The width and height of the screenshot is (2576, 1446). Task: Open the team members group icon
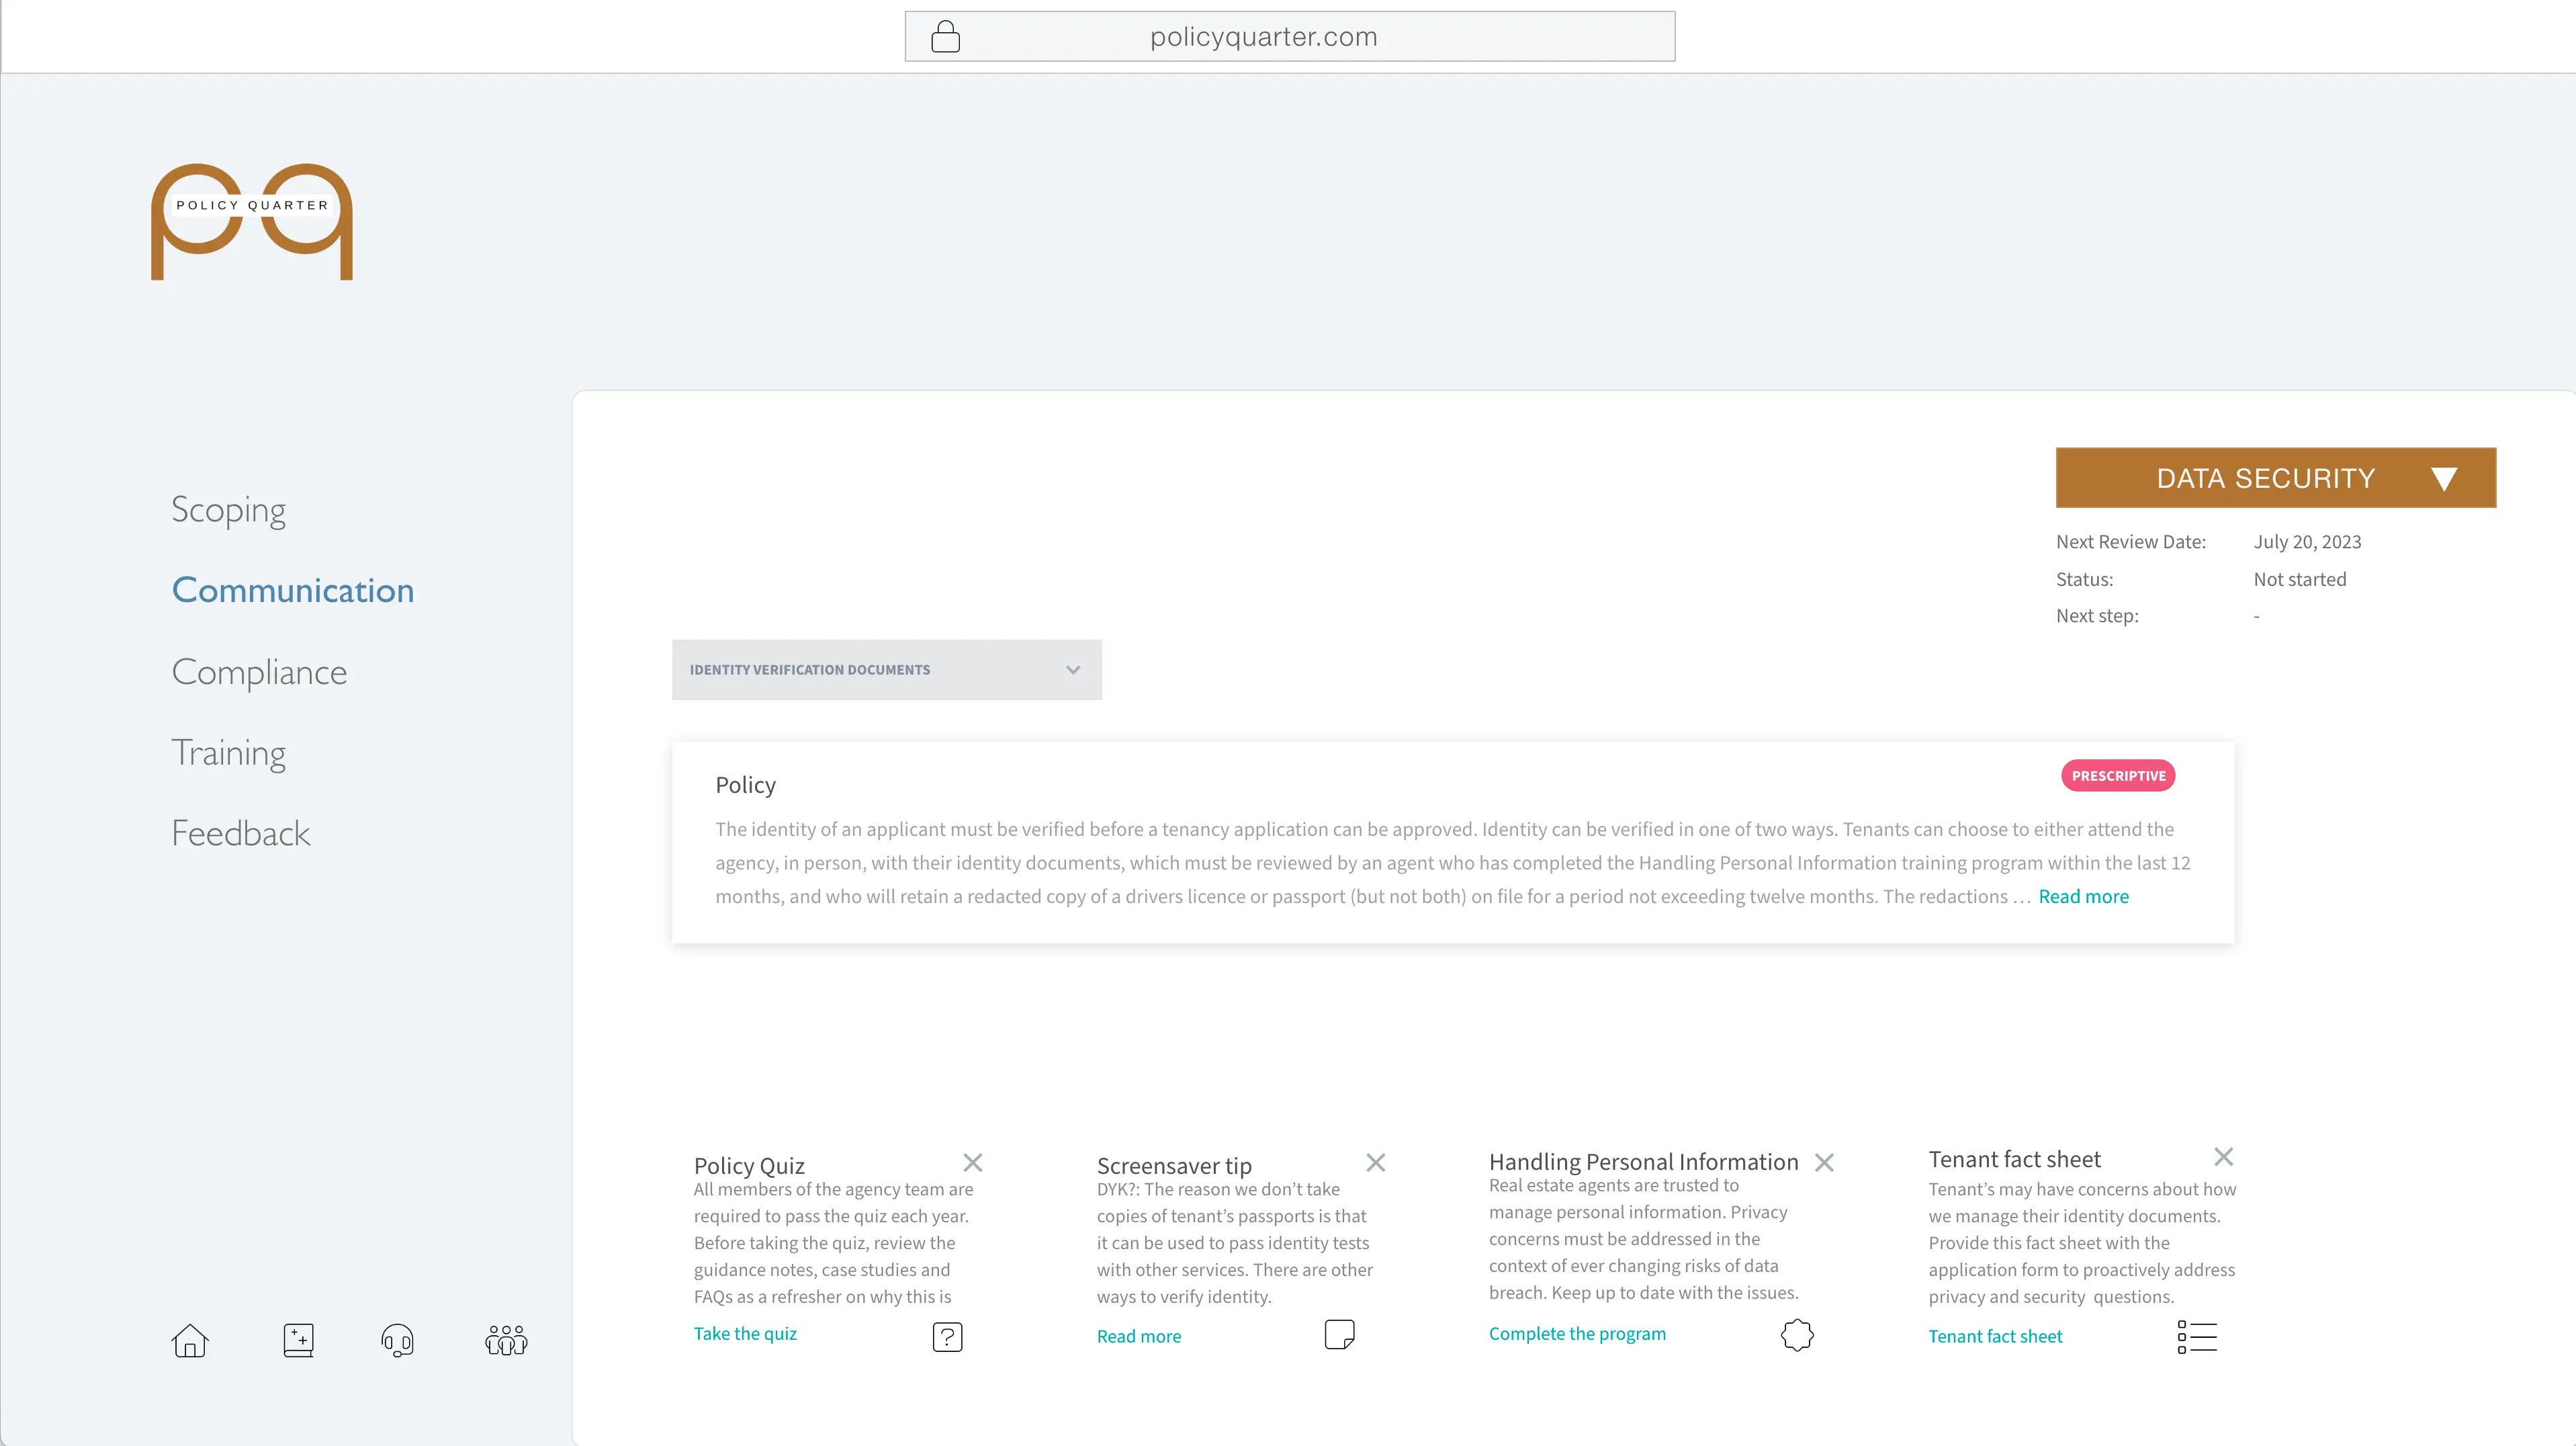(506, 1340)
